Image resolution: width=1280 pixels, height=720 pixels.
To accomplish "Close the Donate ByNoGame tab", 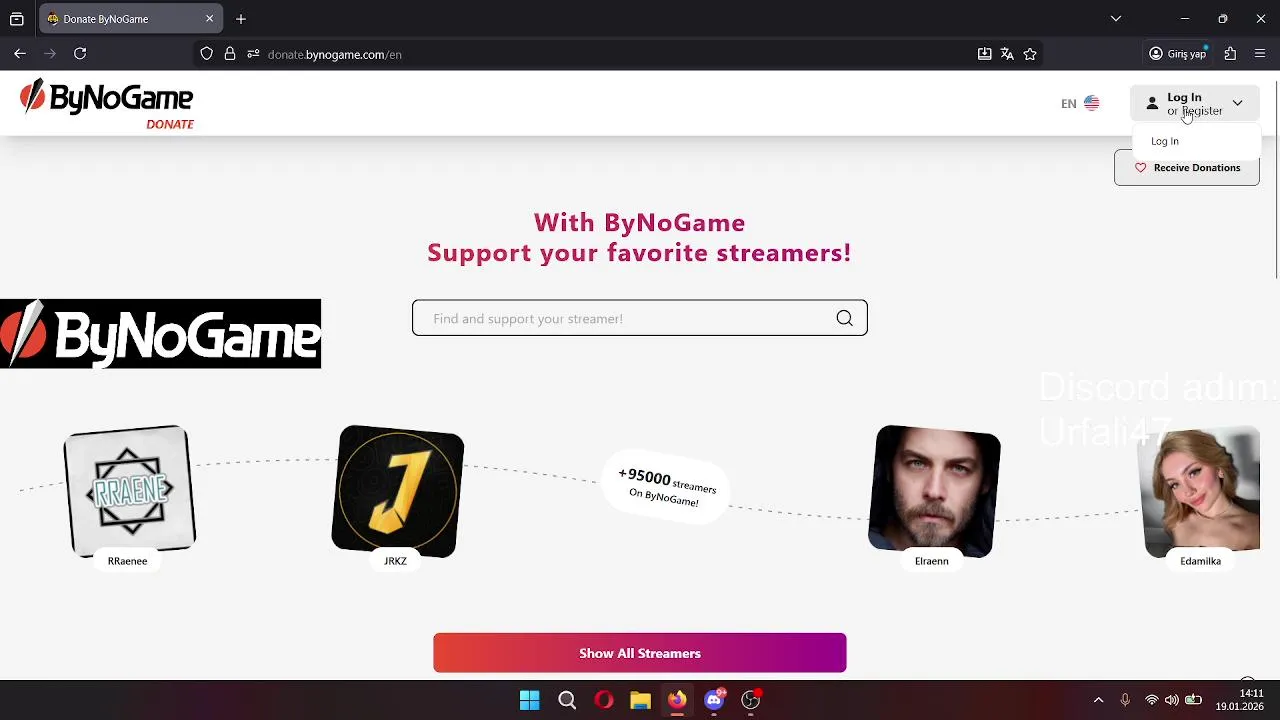I will pyautogui.click(x=209, y=19).
